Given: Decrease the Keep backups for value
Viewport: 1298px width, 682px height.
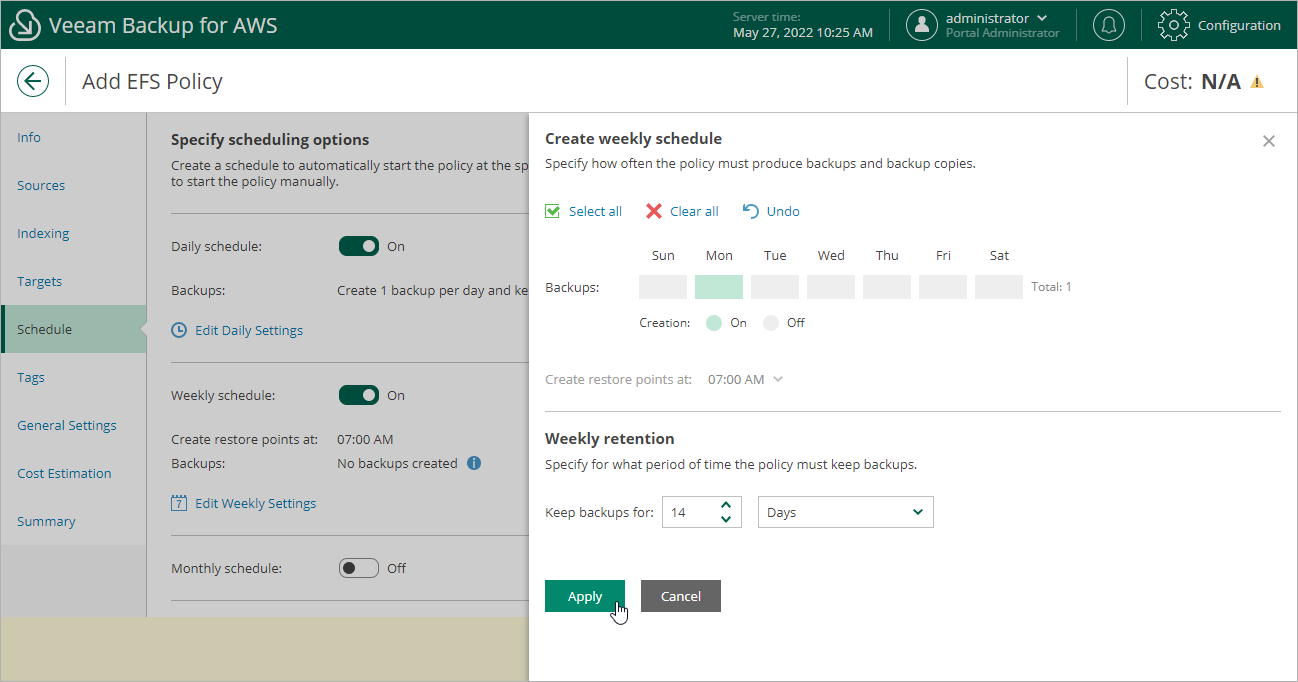Looking at the screenshot, I should click(726, 519).
